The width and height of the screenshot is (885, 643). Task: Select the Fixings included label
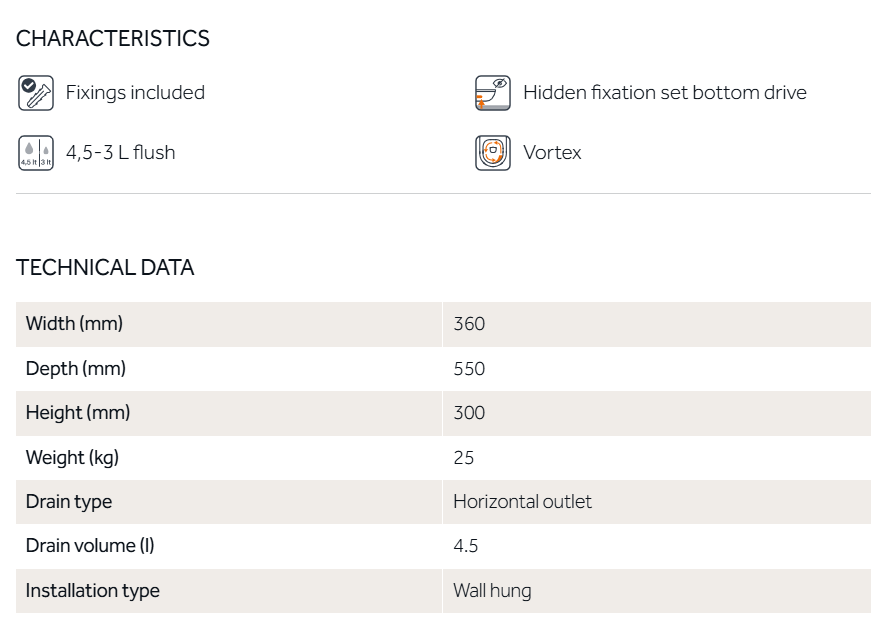coord(135,92)
